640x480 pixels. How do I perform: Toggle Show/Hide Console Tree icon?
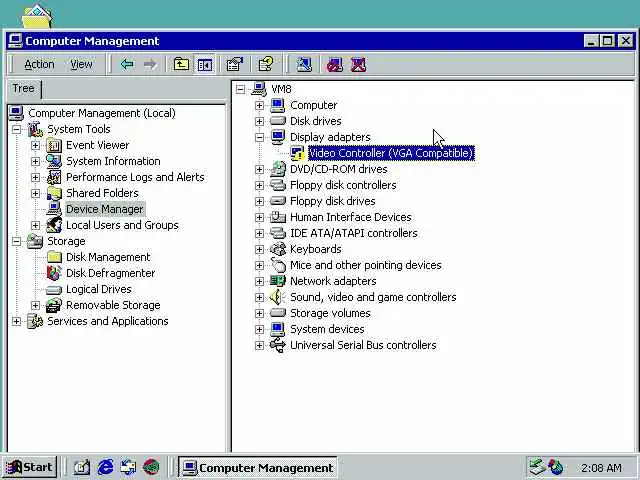[x=204, y=64]
